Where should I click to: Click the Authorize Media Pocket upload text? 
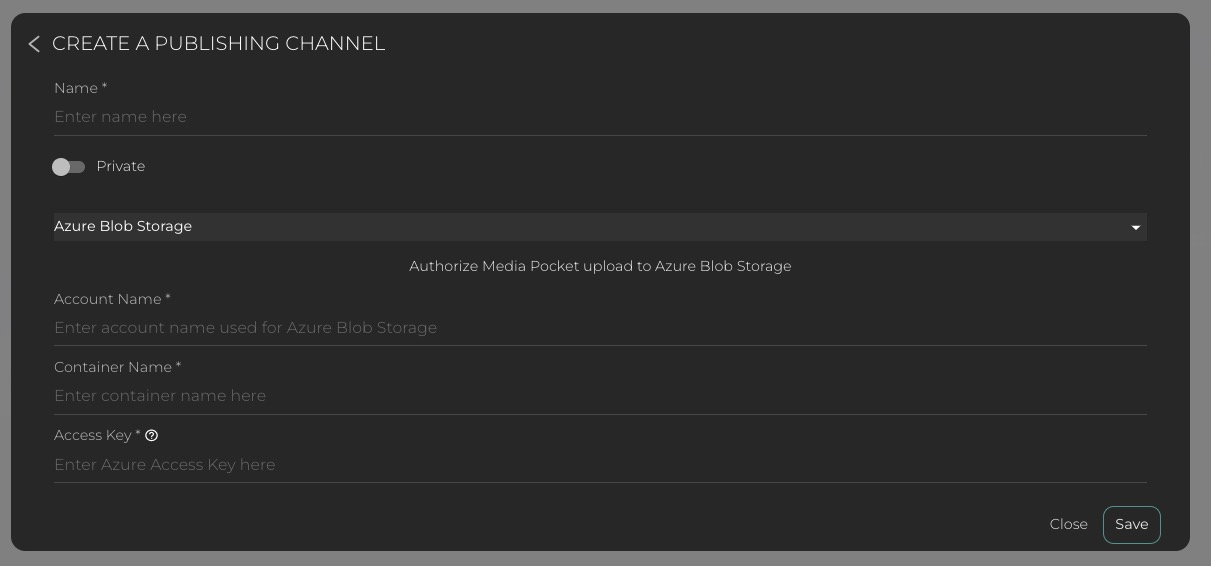(600, 267)
